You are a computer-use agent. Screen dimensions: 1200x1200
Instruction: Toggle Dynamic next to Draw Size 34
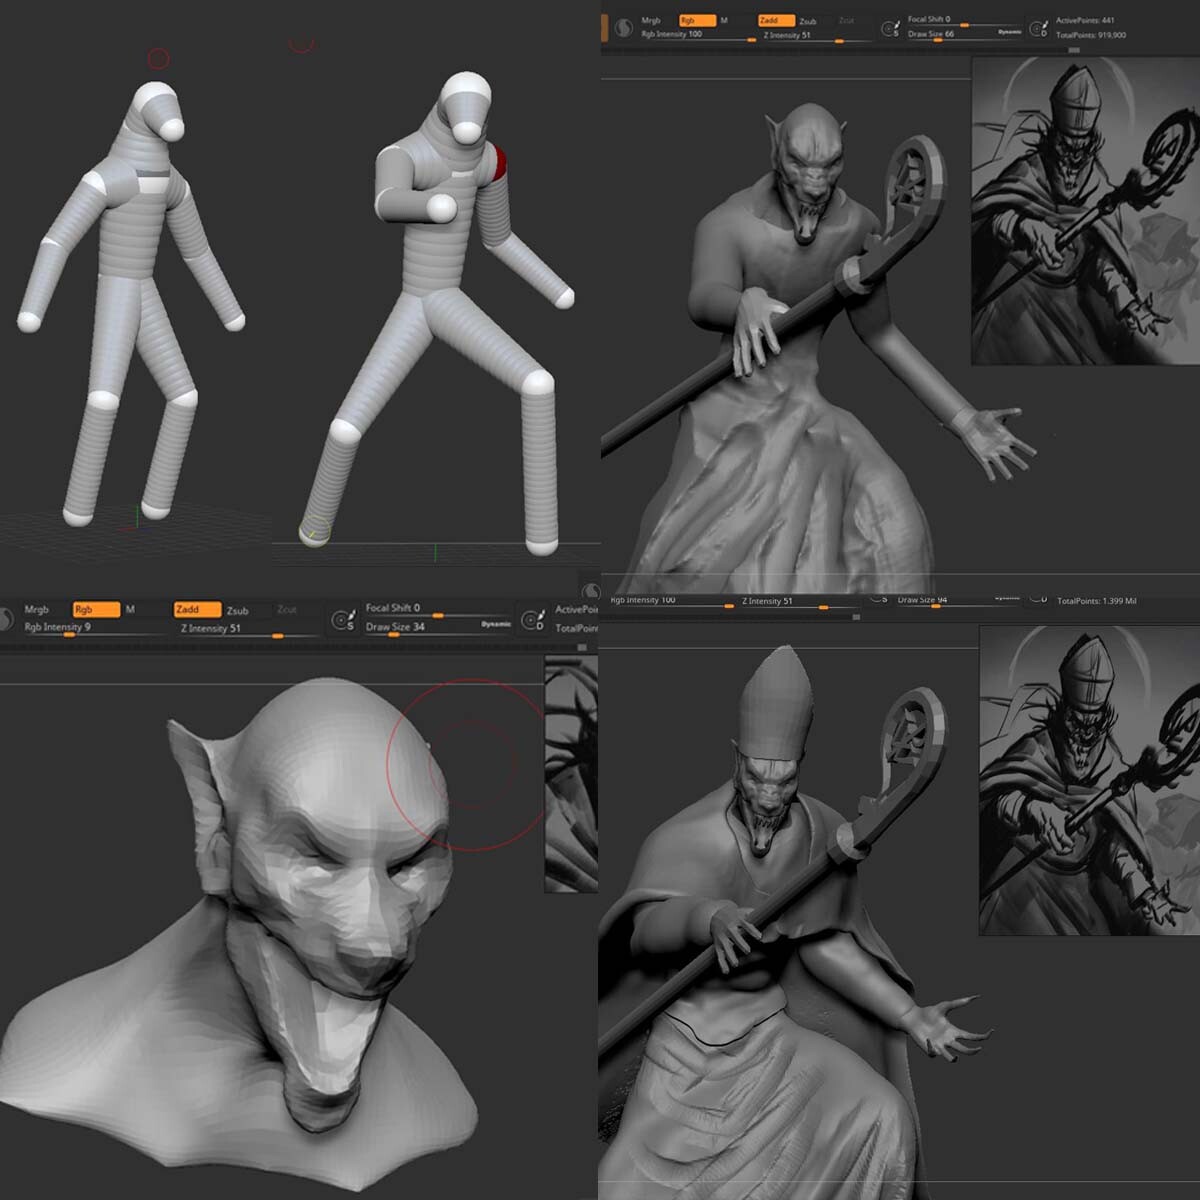point(496,625)
